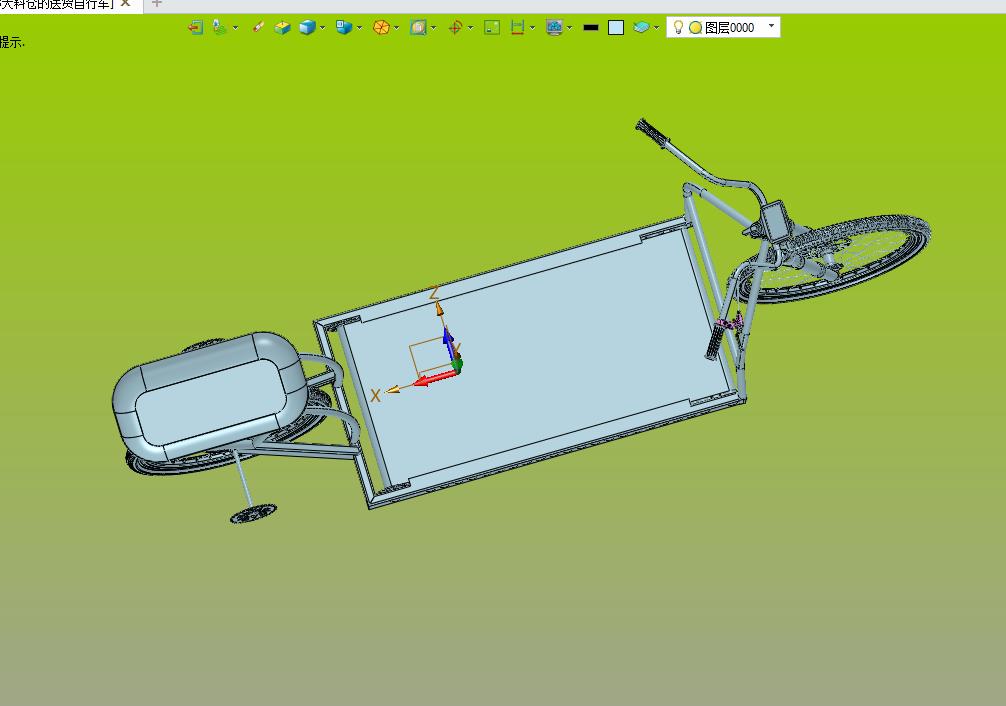Image resolution: width=1006 pixels, height=706 pixels.
Task: Expand dropdown arrow beside shaded cube icon
Action: click(323, 28)
